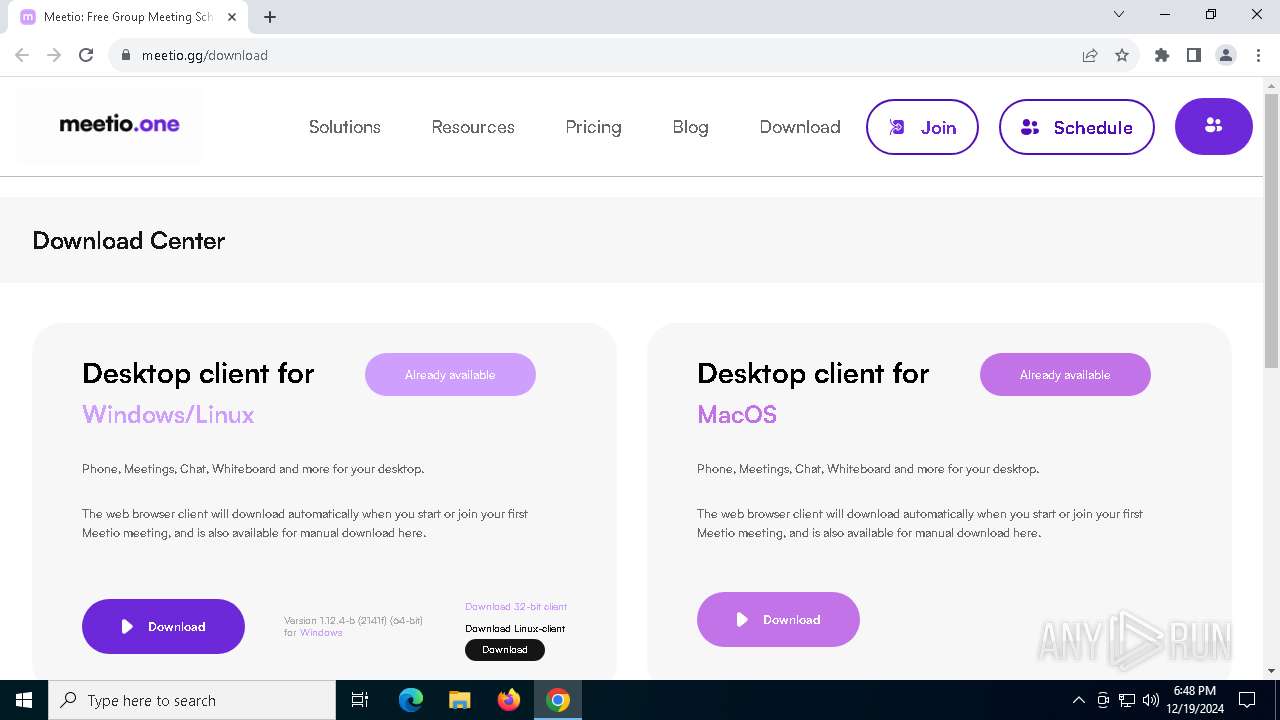Viewport: 1280px width, 720px height.
Task: Click the taskbar search box
Action: click(192, 700)
